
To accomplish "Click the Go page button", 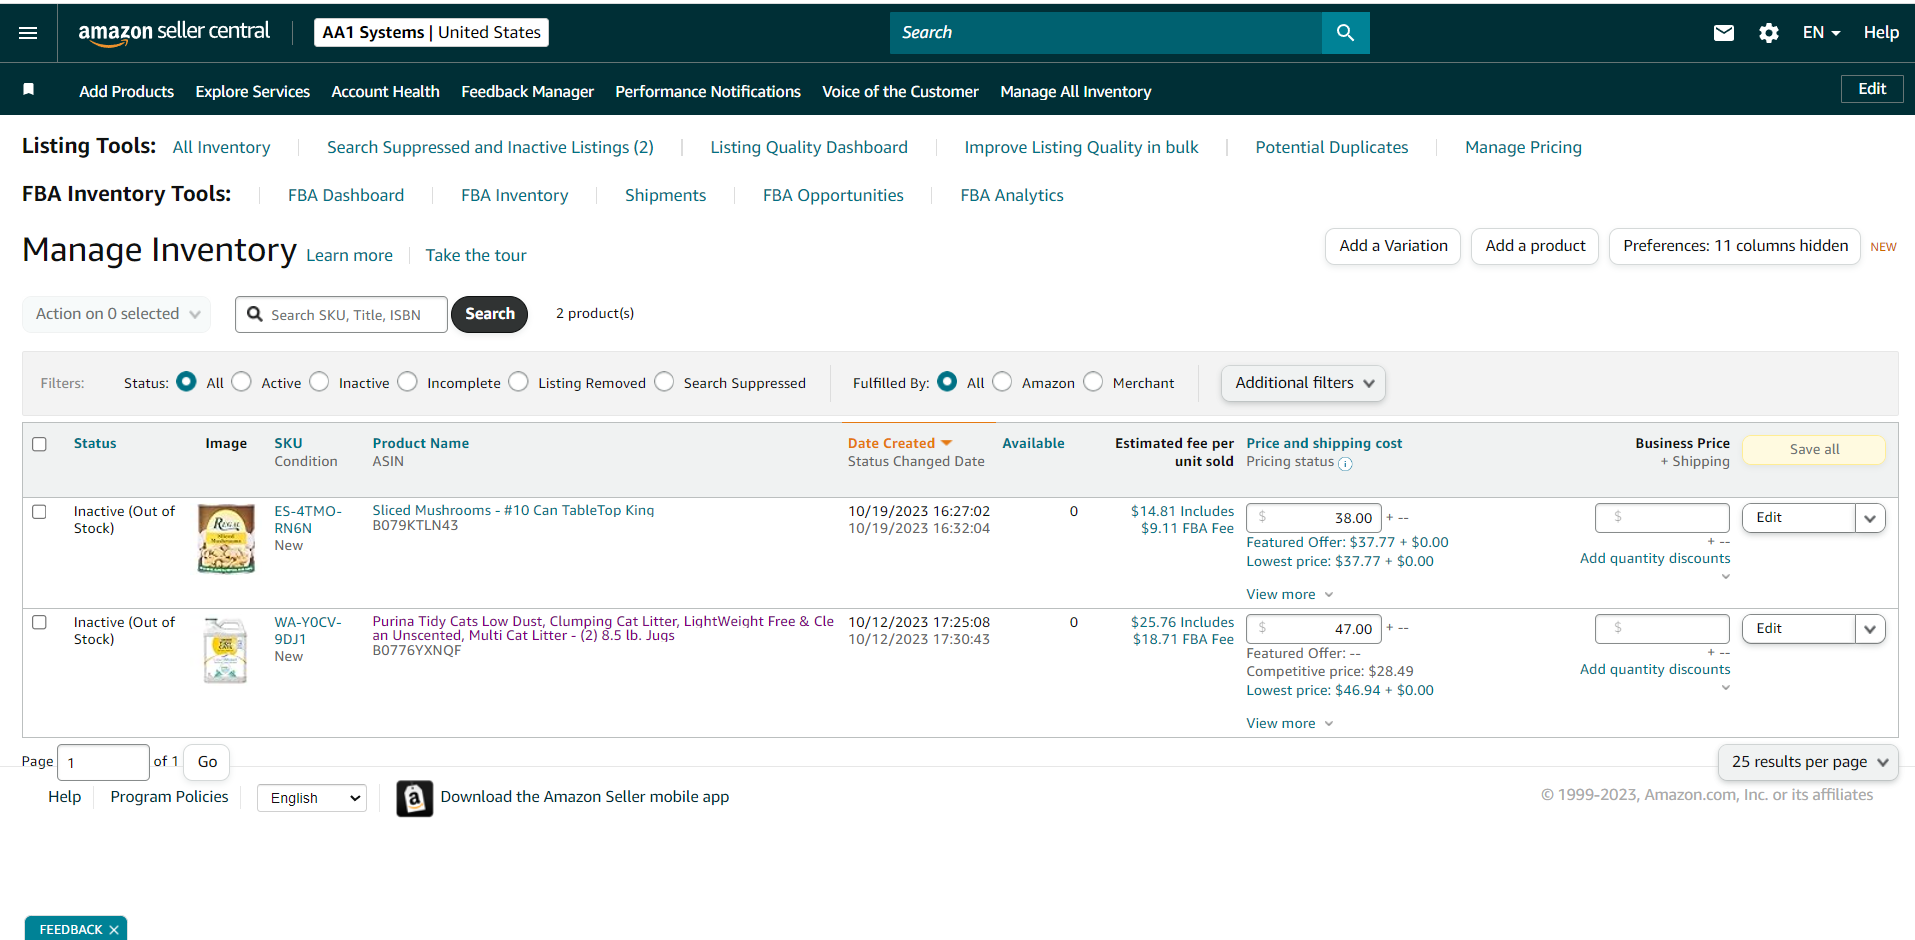I will (x=207, y=763).
